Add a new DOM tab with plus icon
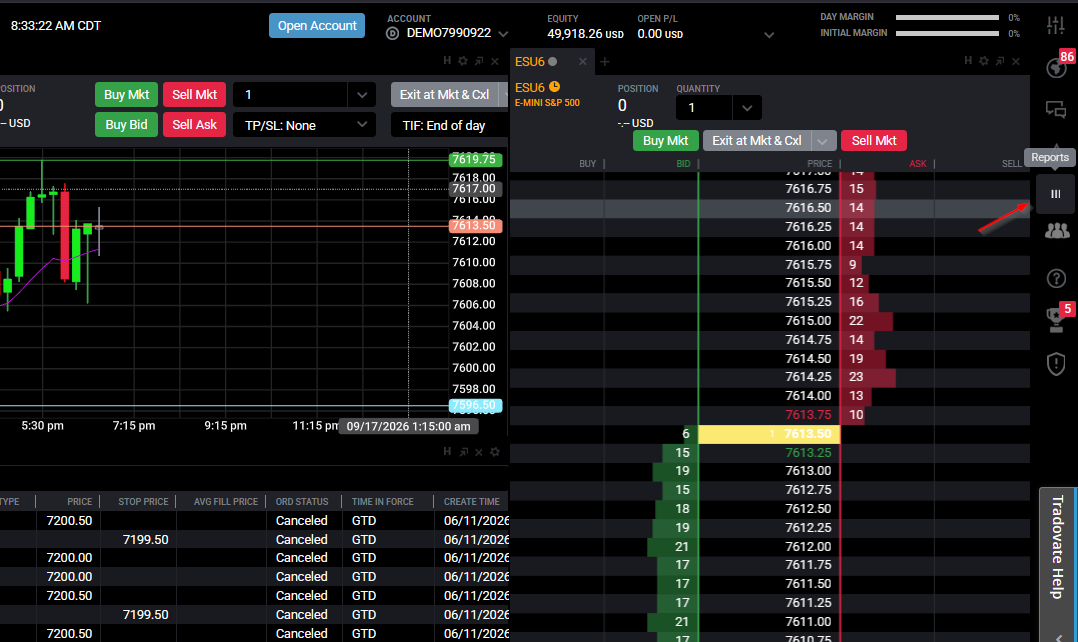 [605, 62]
